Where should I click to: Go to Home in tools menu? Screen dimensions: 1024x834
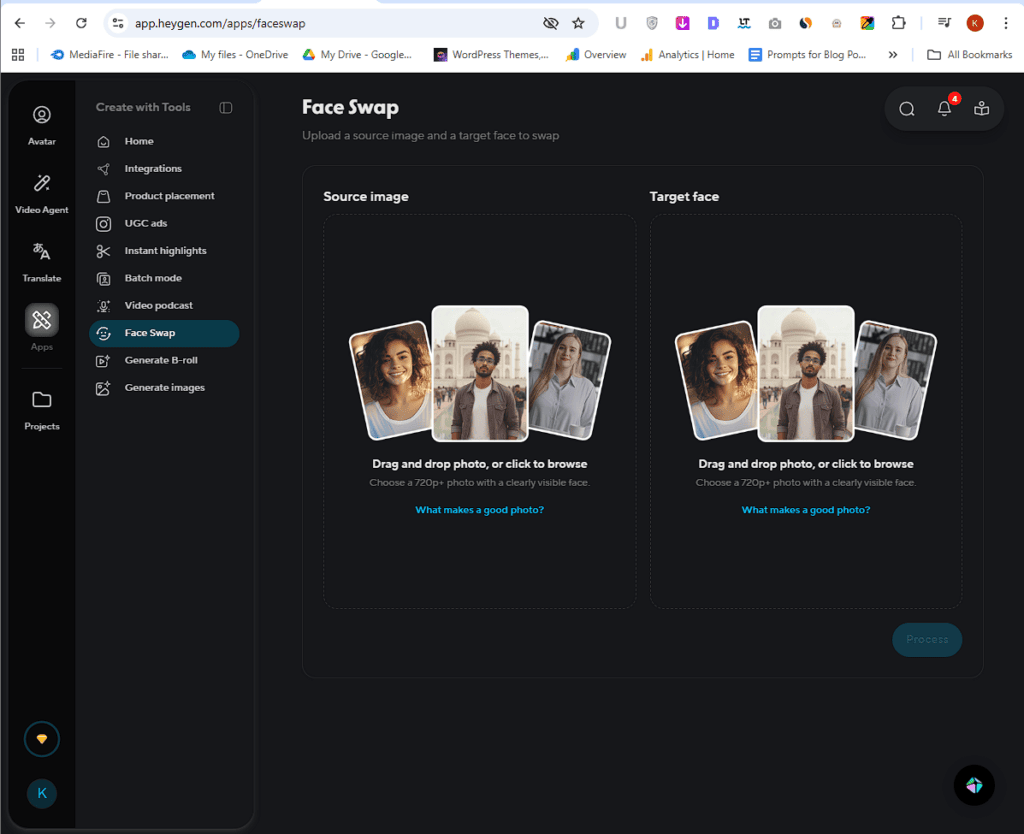click(x=164, y=141)
